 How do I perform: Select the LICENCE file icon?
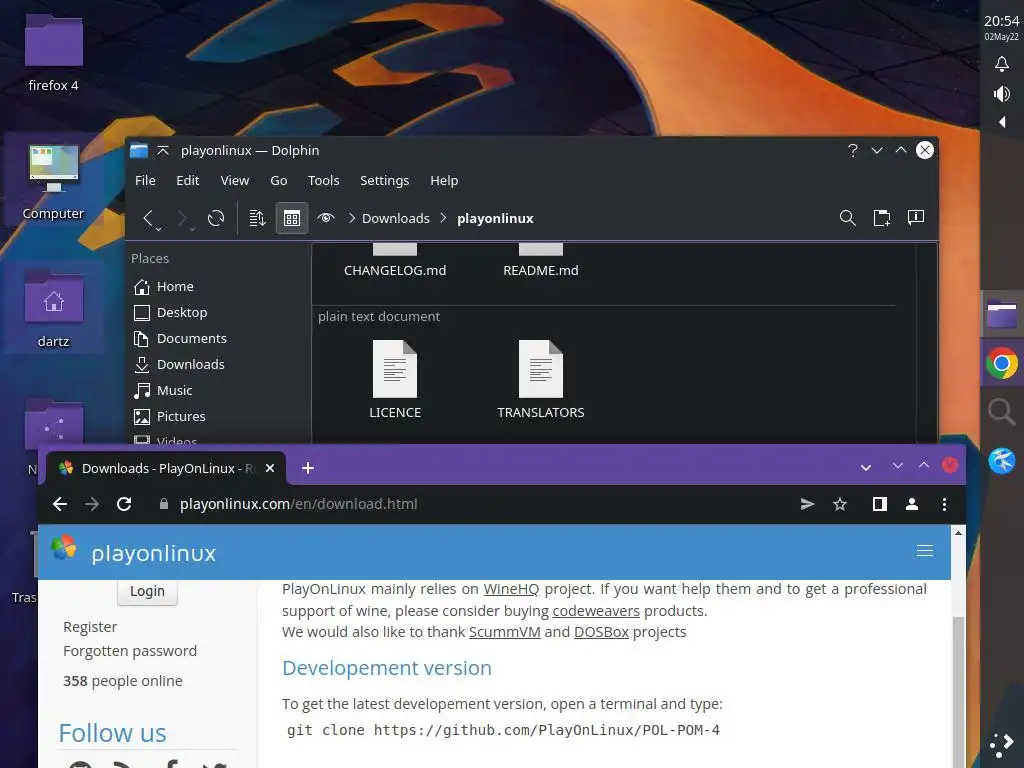click(395, 369)
